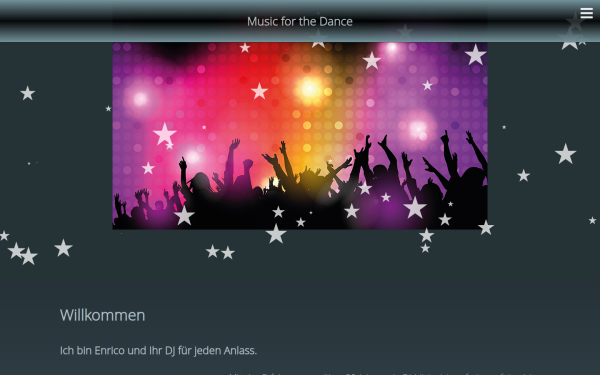Click the 'Music for the Dance' site title
The image size is (600, 375).
pyautogui.click(x=300, y=21)
